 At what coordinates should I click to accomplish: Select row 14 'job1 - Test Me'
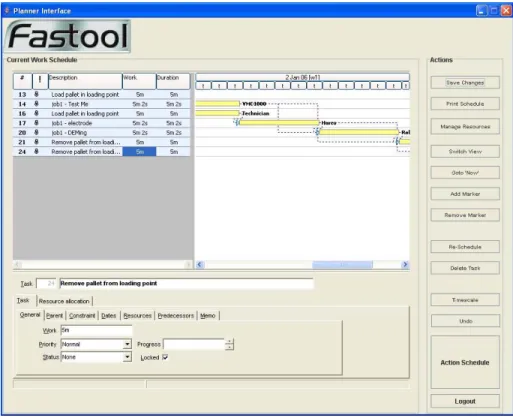point(102,104)
